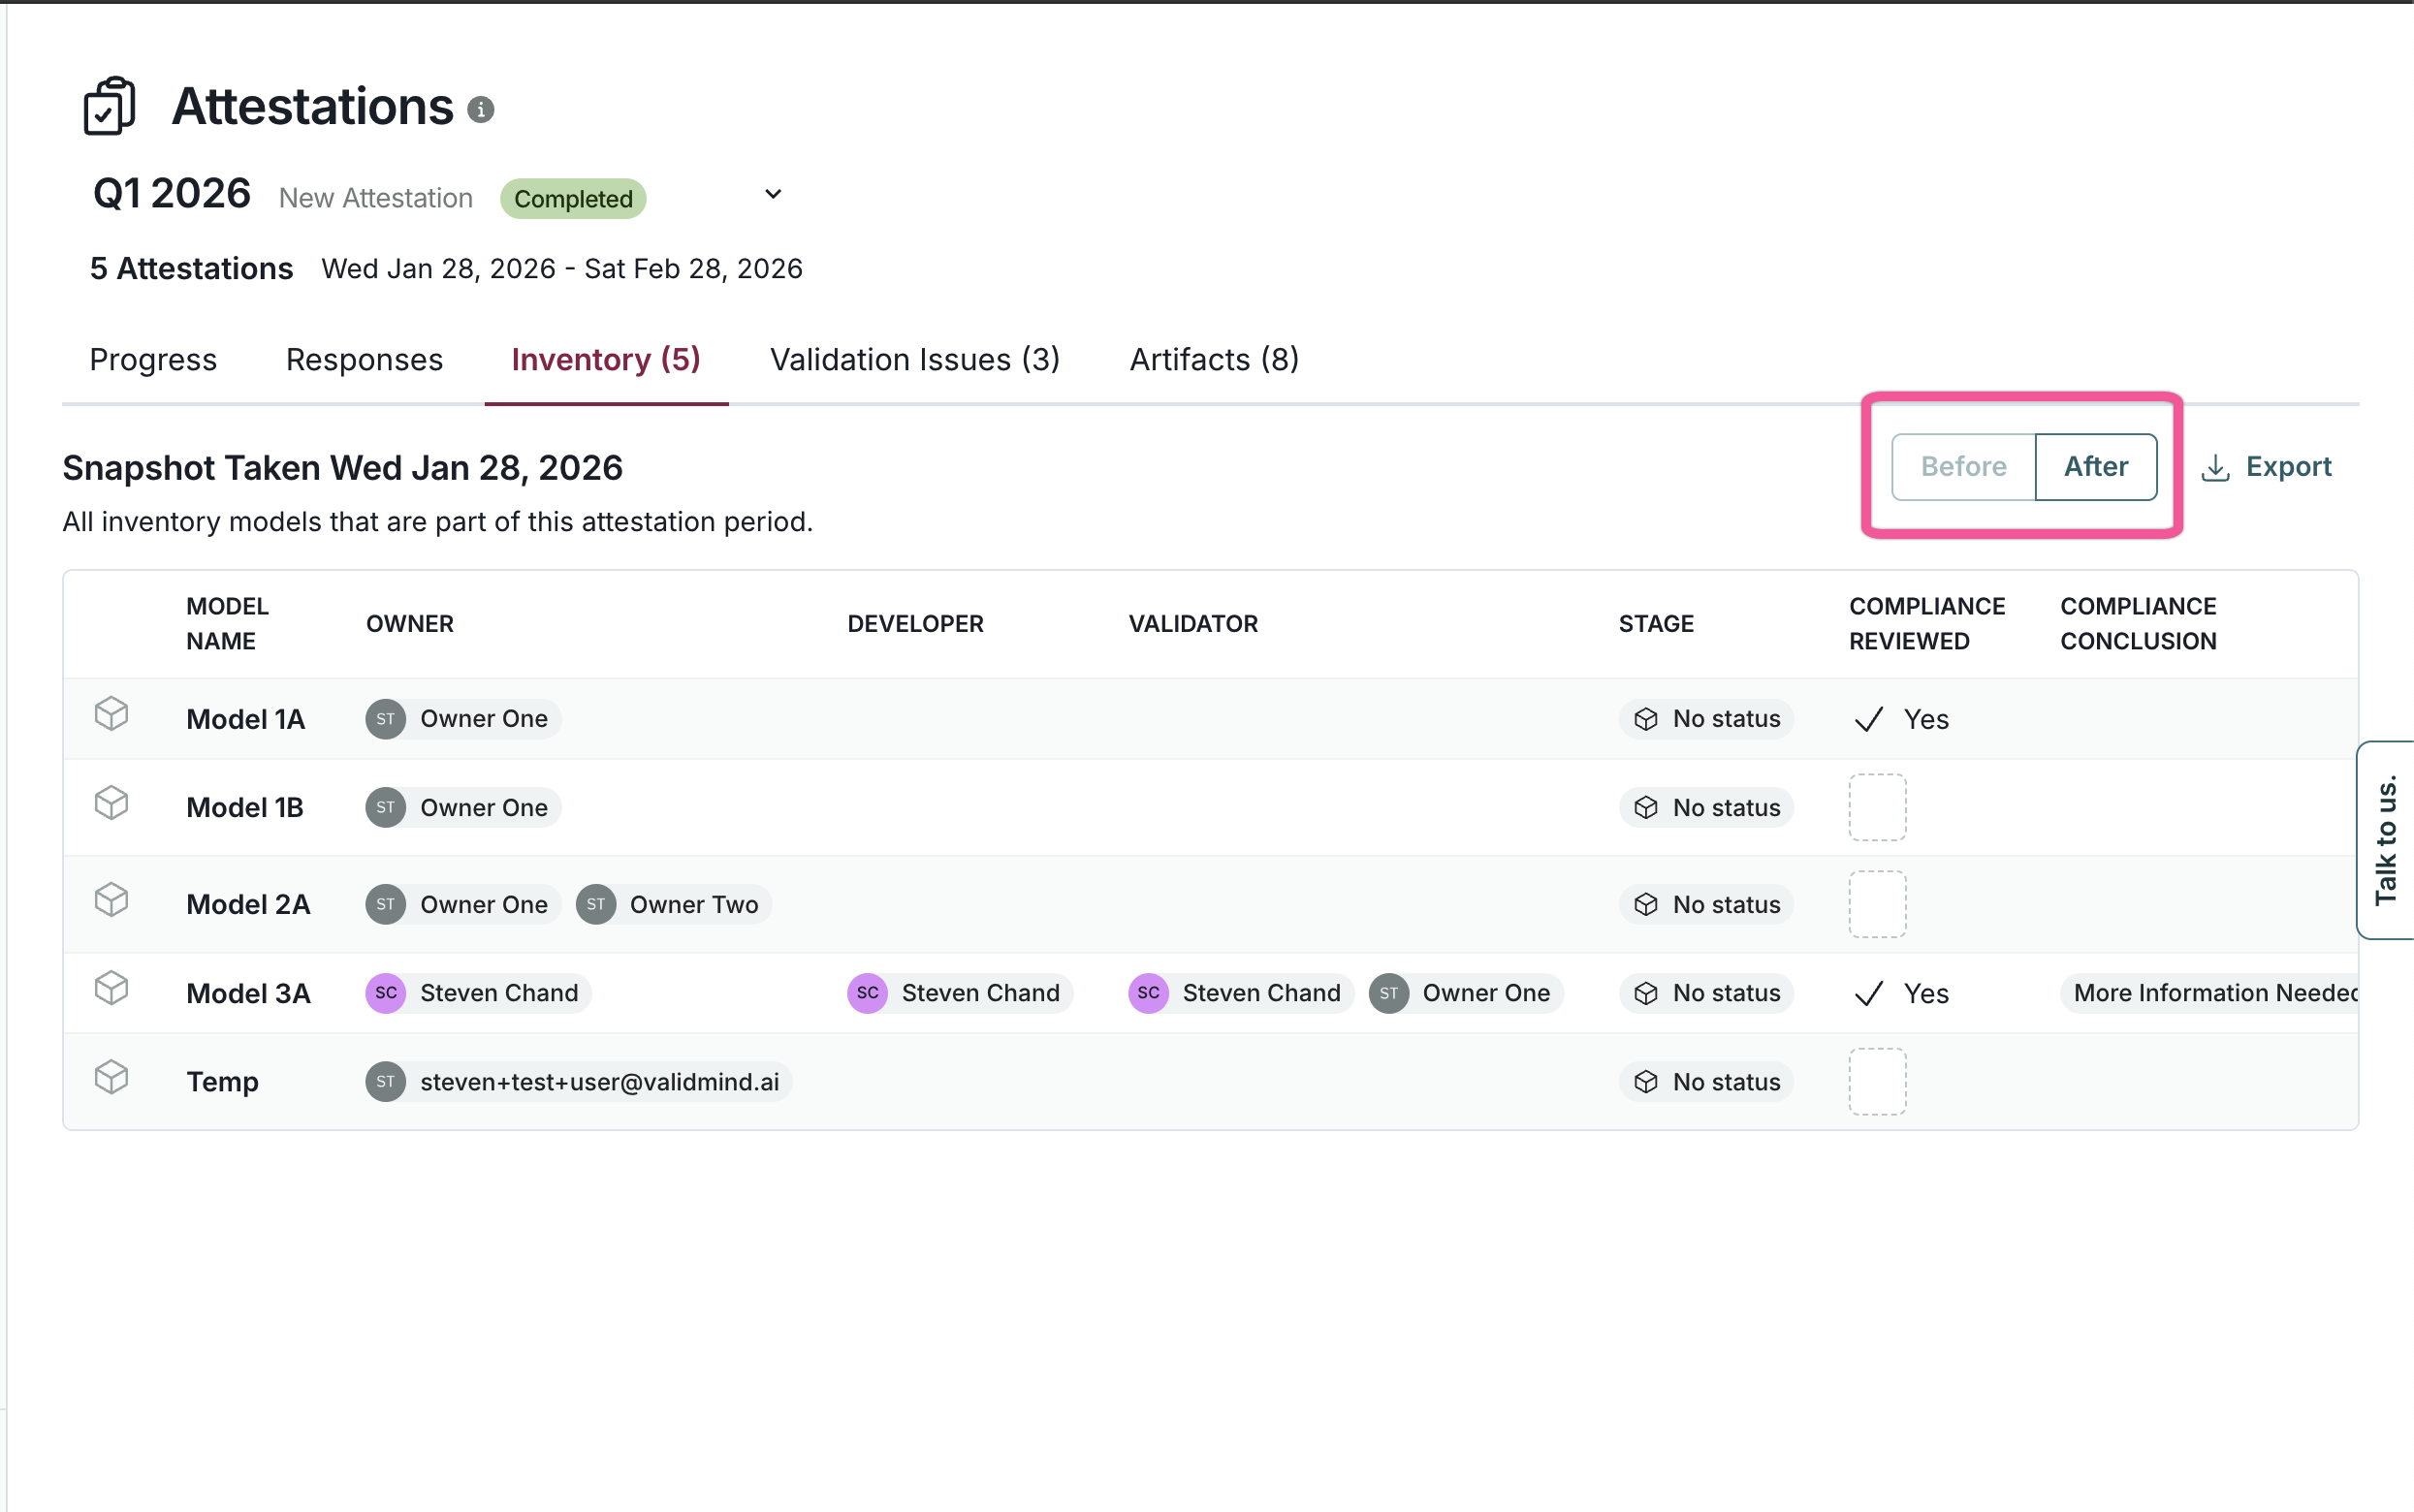2414x1512 pixels.
Task: Go to the Responses tab
Action: pyautogui.click(x=364, y=359)
